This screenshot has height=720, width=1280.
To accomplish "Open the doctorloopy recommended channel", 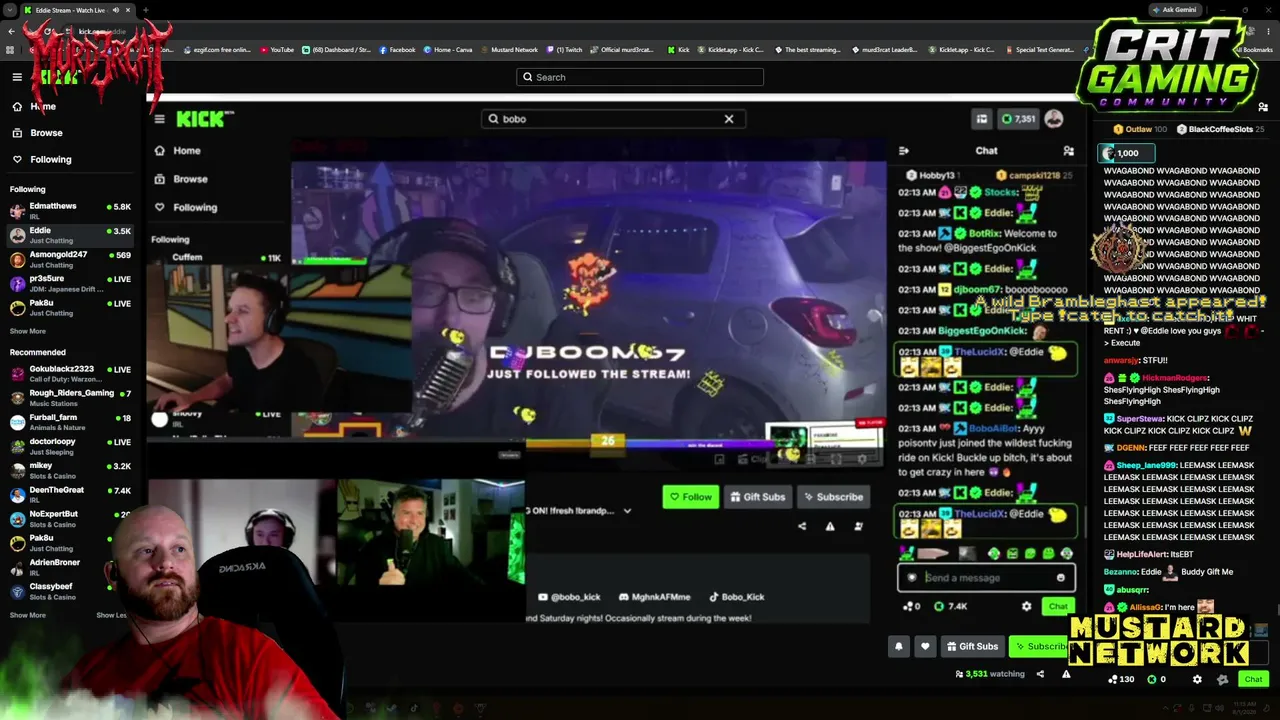I will pyautogui.click(x=70, y=446).
